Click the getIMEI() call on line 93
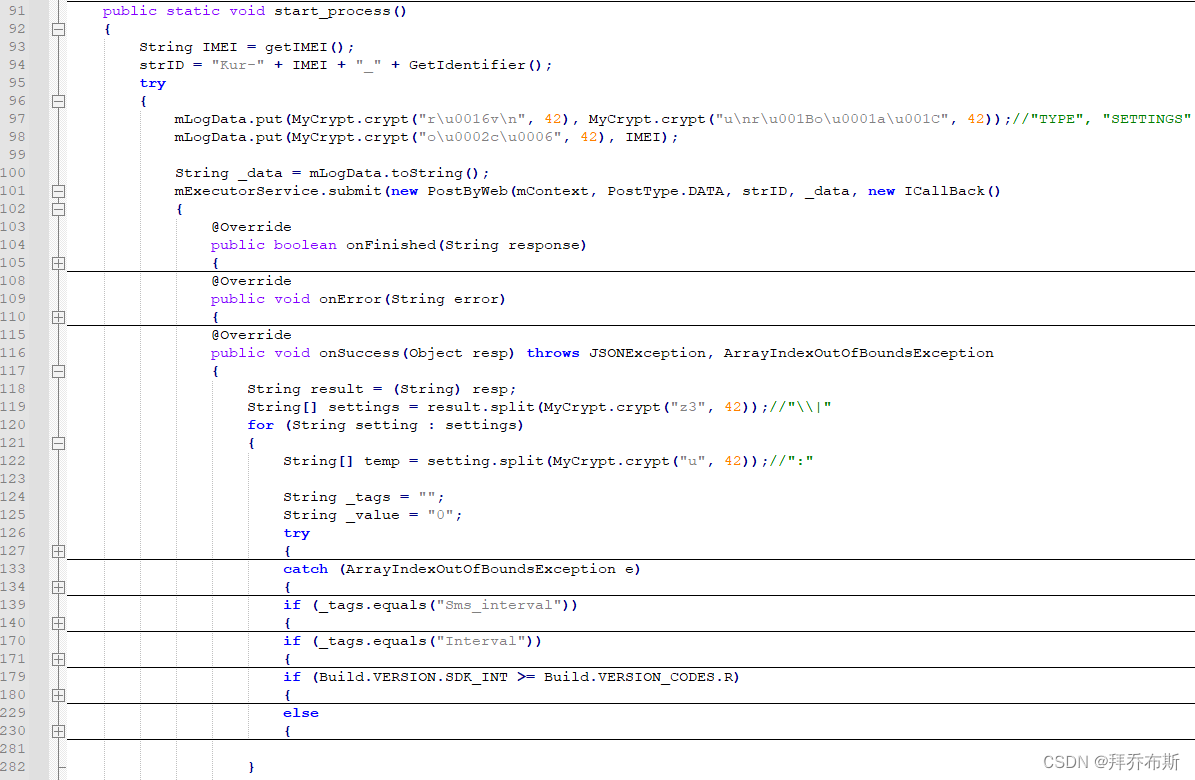 click(x=305, y=47)
